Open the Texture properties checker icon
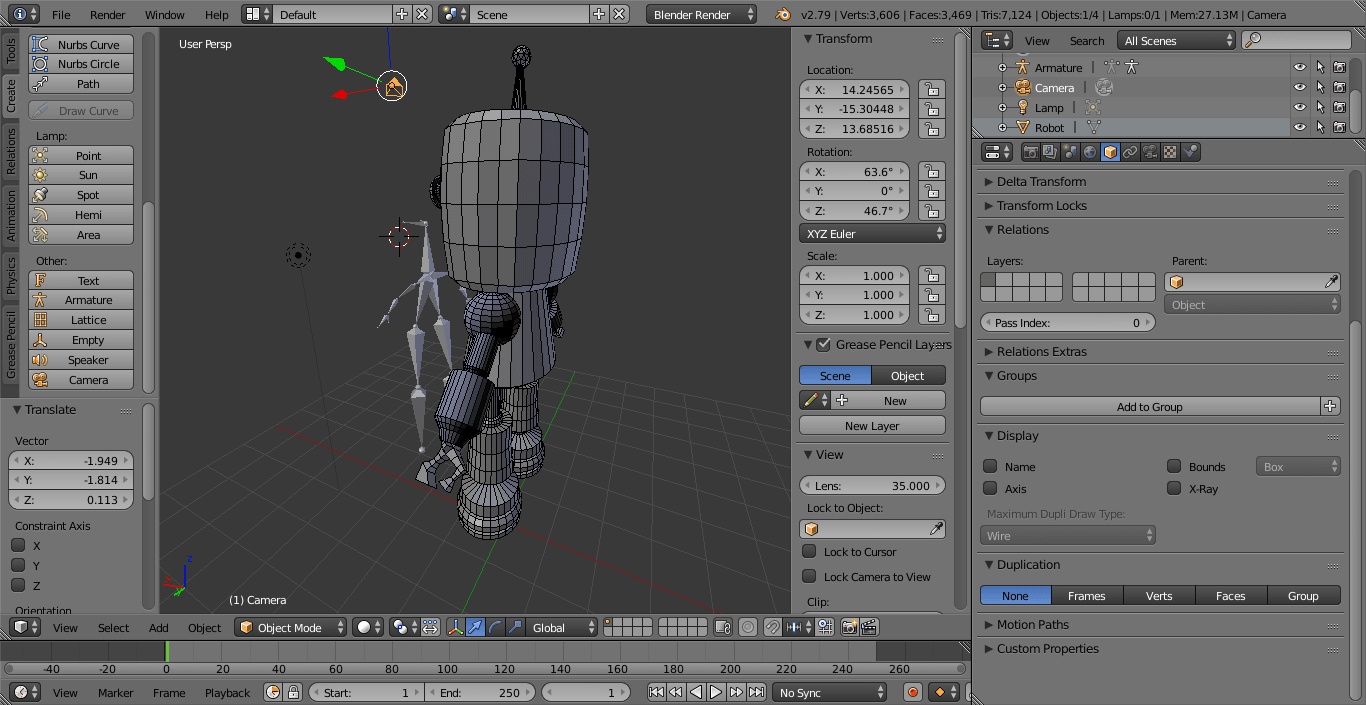 click(1170, 152)
